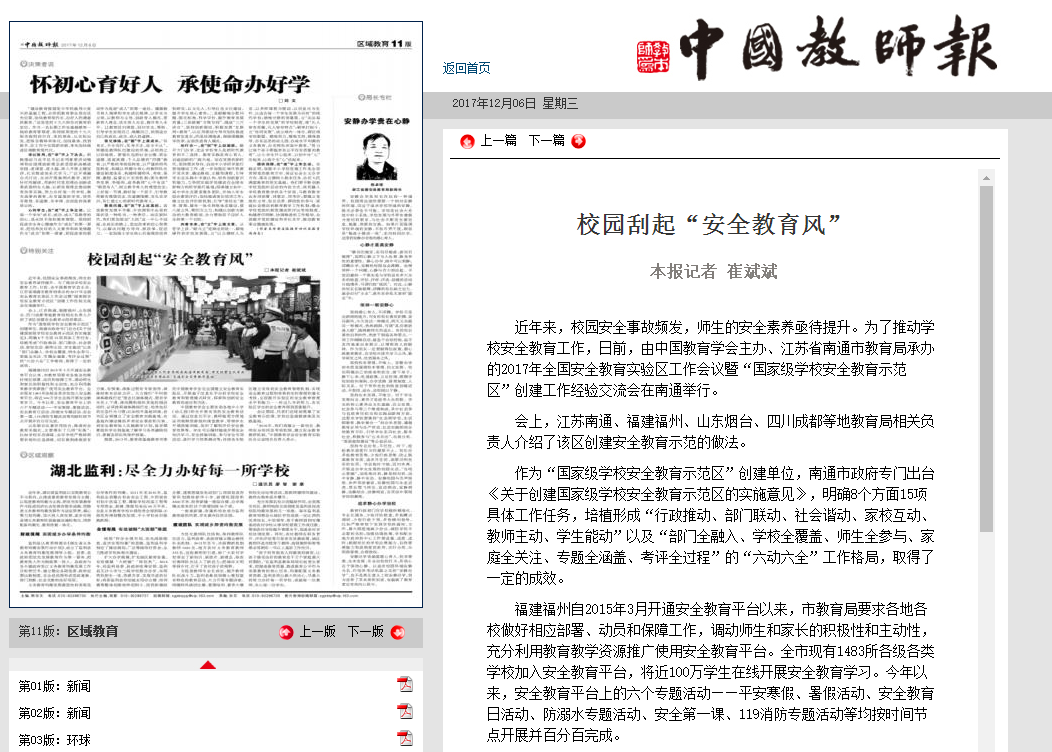Screen dimensions: 1052x752
Task: Click the red previous-article arrow icon
Action: tap(467, 141)
